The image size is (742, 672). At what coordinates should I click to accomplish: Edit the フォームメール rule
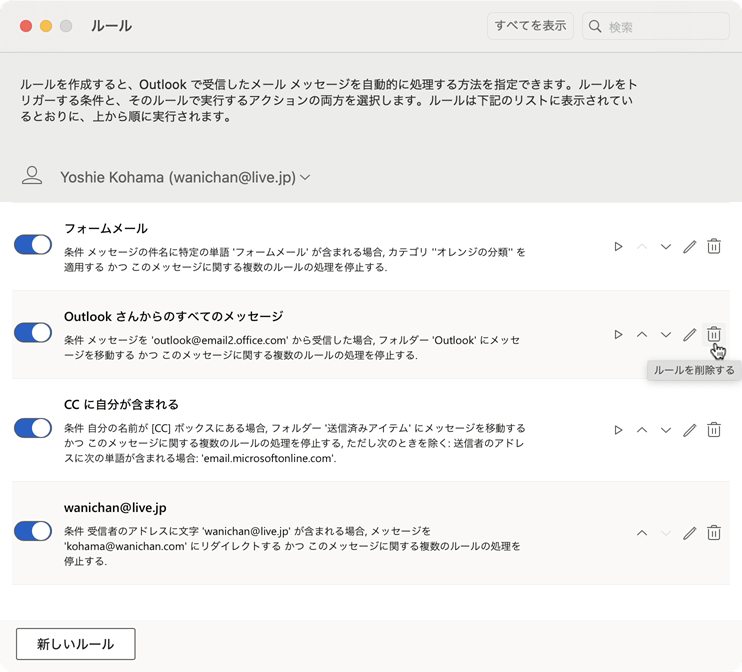[x=689, y=246]
